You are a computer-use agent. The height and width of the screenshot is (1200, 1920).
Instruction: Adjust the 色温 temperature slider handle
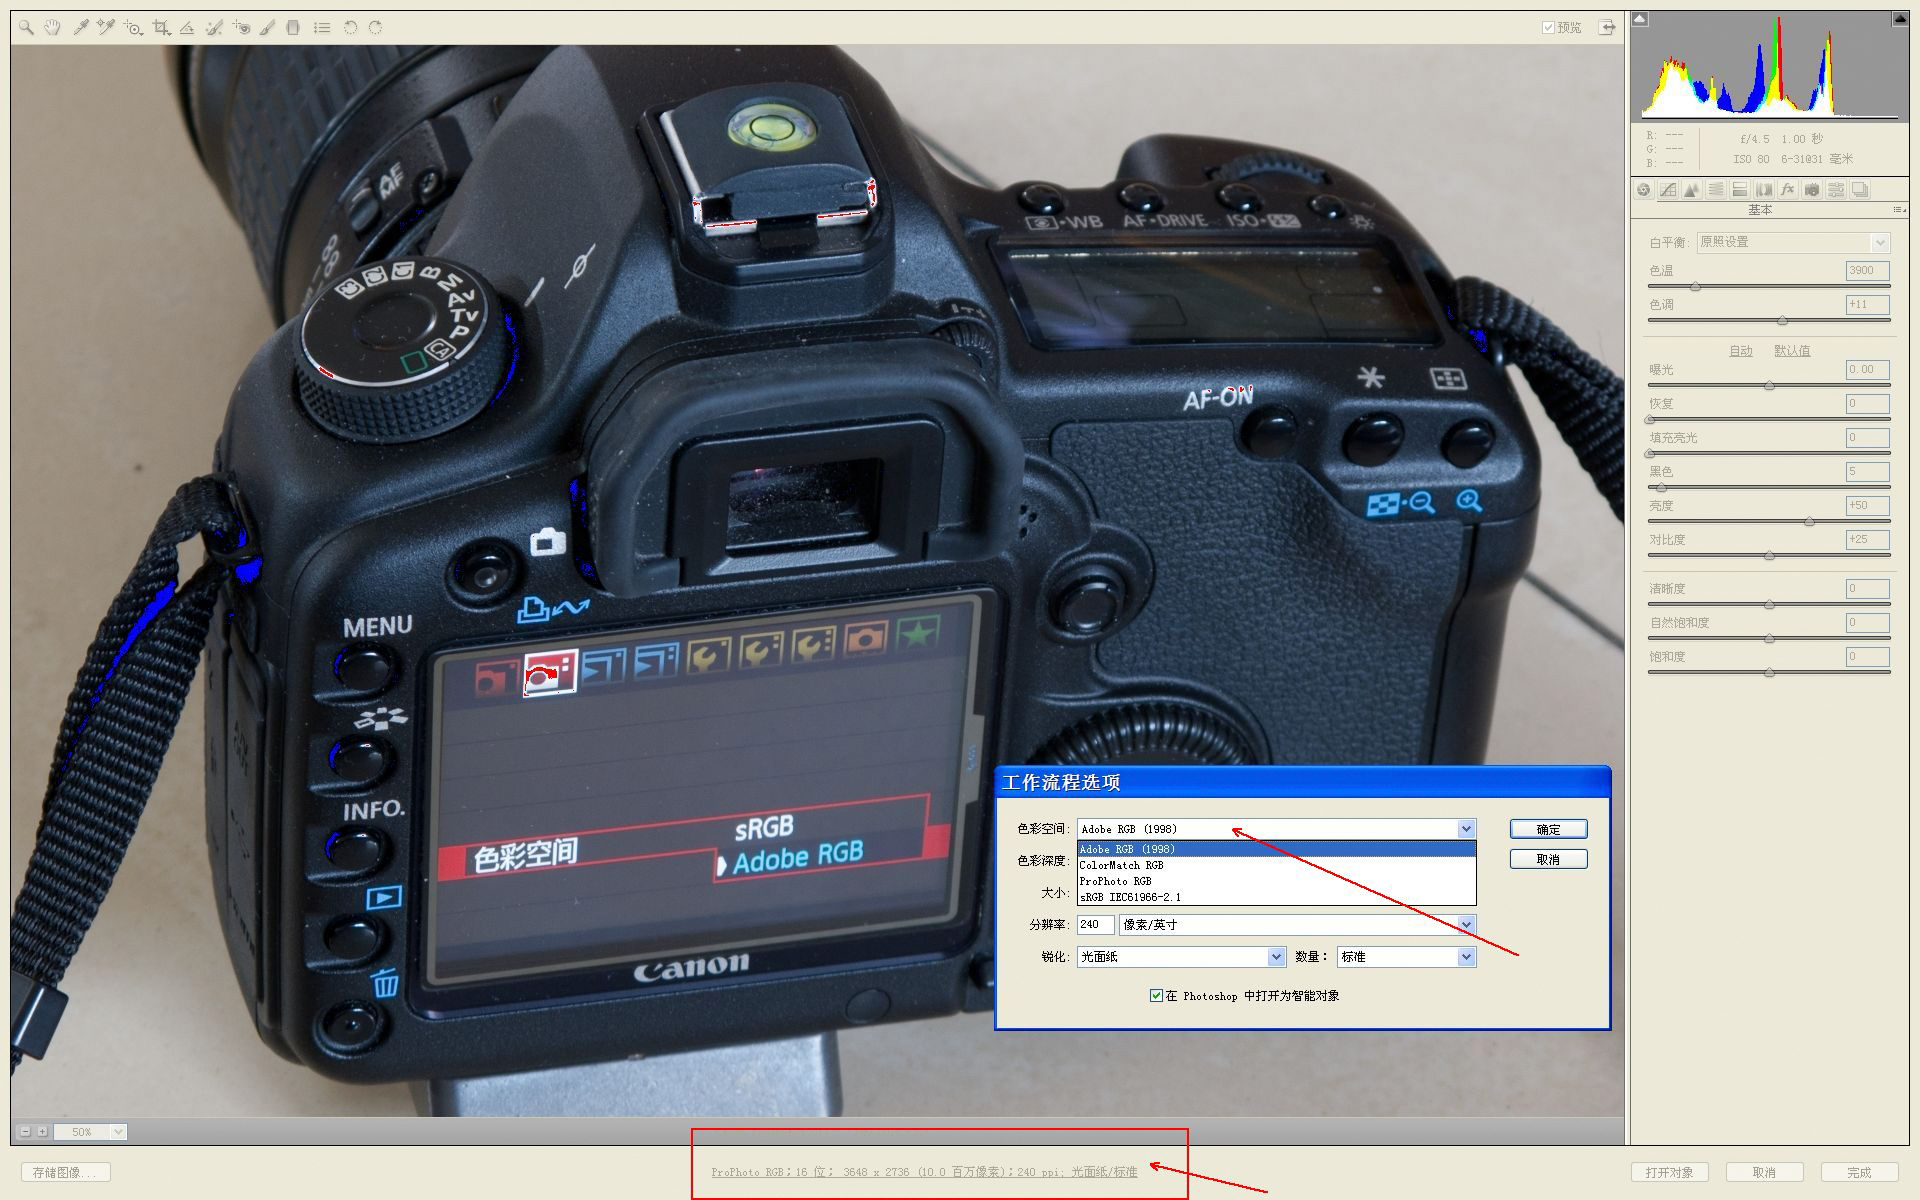click(x=1695, y=287)
